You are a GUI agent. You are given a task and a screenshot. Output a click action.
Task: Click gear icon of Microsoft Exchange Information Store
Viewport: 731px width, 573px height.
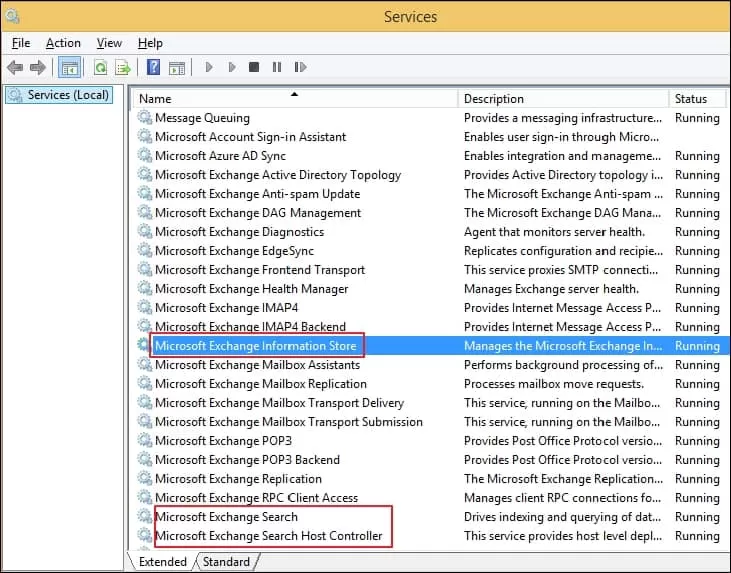click(x=143, y=345)
